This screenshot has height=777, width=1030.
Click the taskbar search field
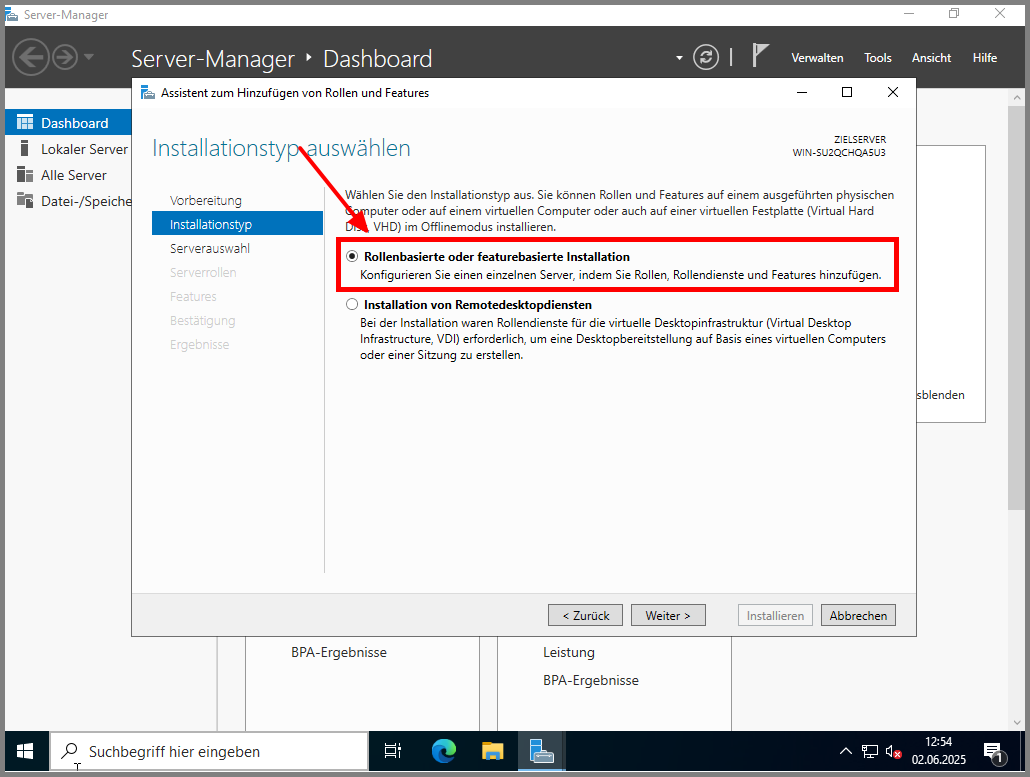pos(210,751)
